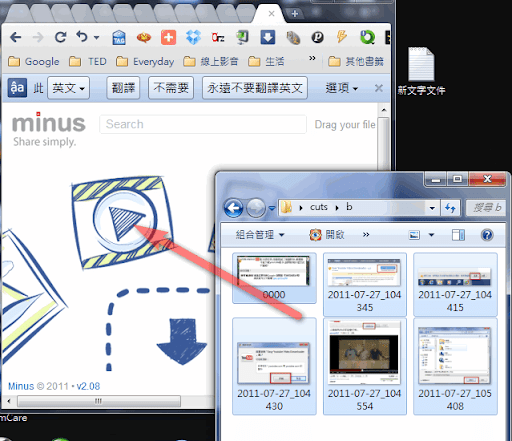Click the minus logo

coord(48,123)
